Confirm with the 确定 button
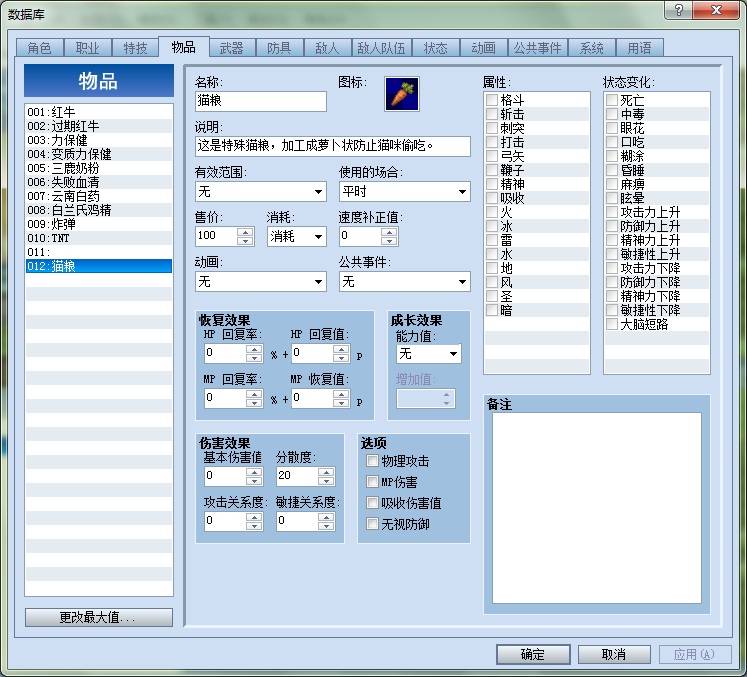Screen dimensions: 747x677 click(533, 655)
